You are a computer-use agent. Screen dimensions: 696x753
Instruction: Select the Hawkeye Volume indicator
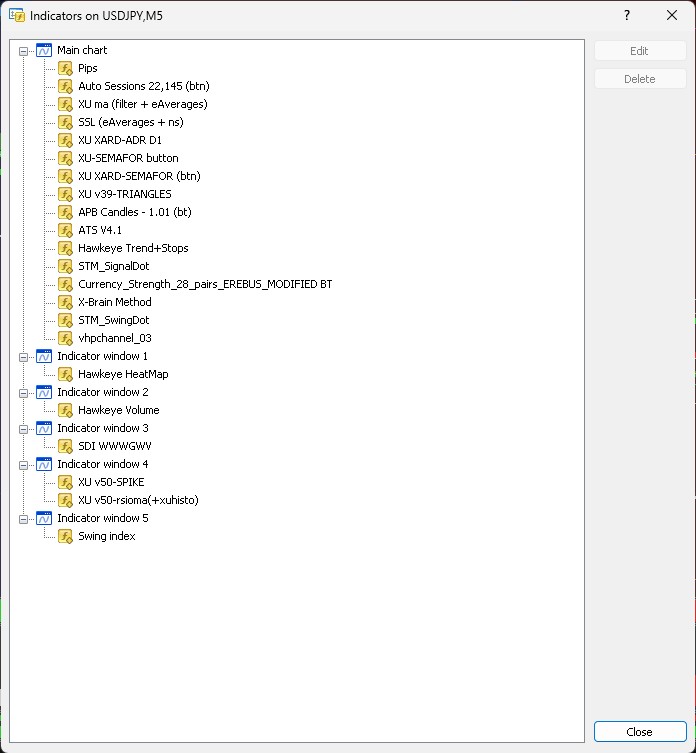(x=118, y=410)
